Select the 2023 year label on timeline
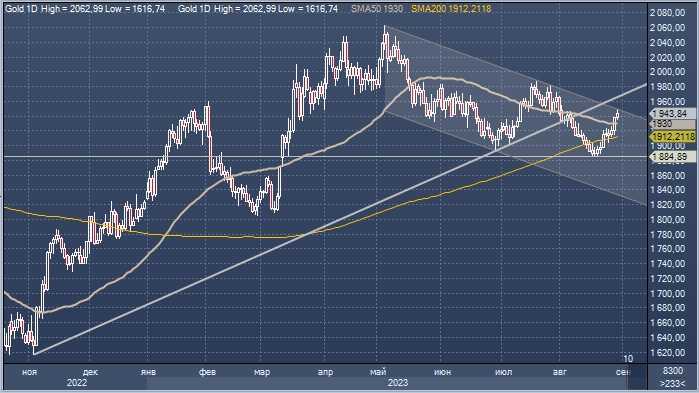699x393 pixels. click(x=398, y=383)
